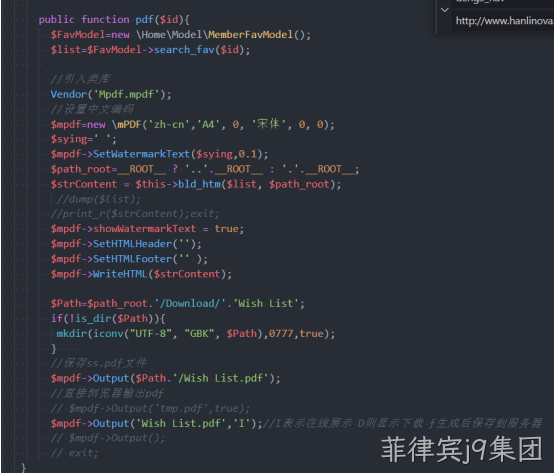Collapse the chevron arrow beside the URL entry
Viewport: 554px width, 473px height.
[445, 10]
